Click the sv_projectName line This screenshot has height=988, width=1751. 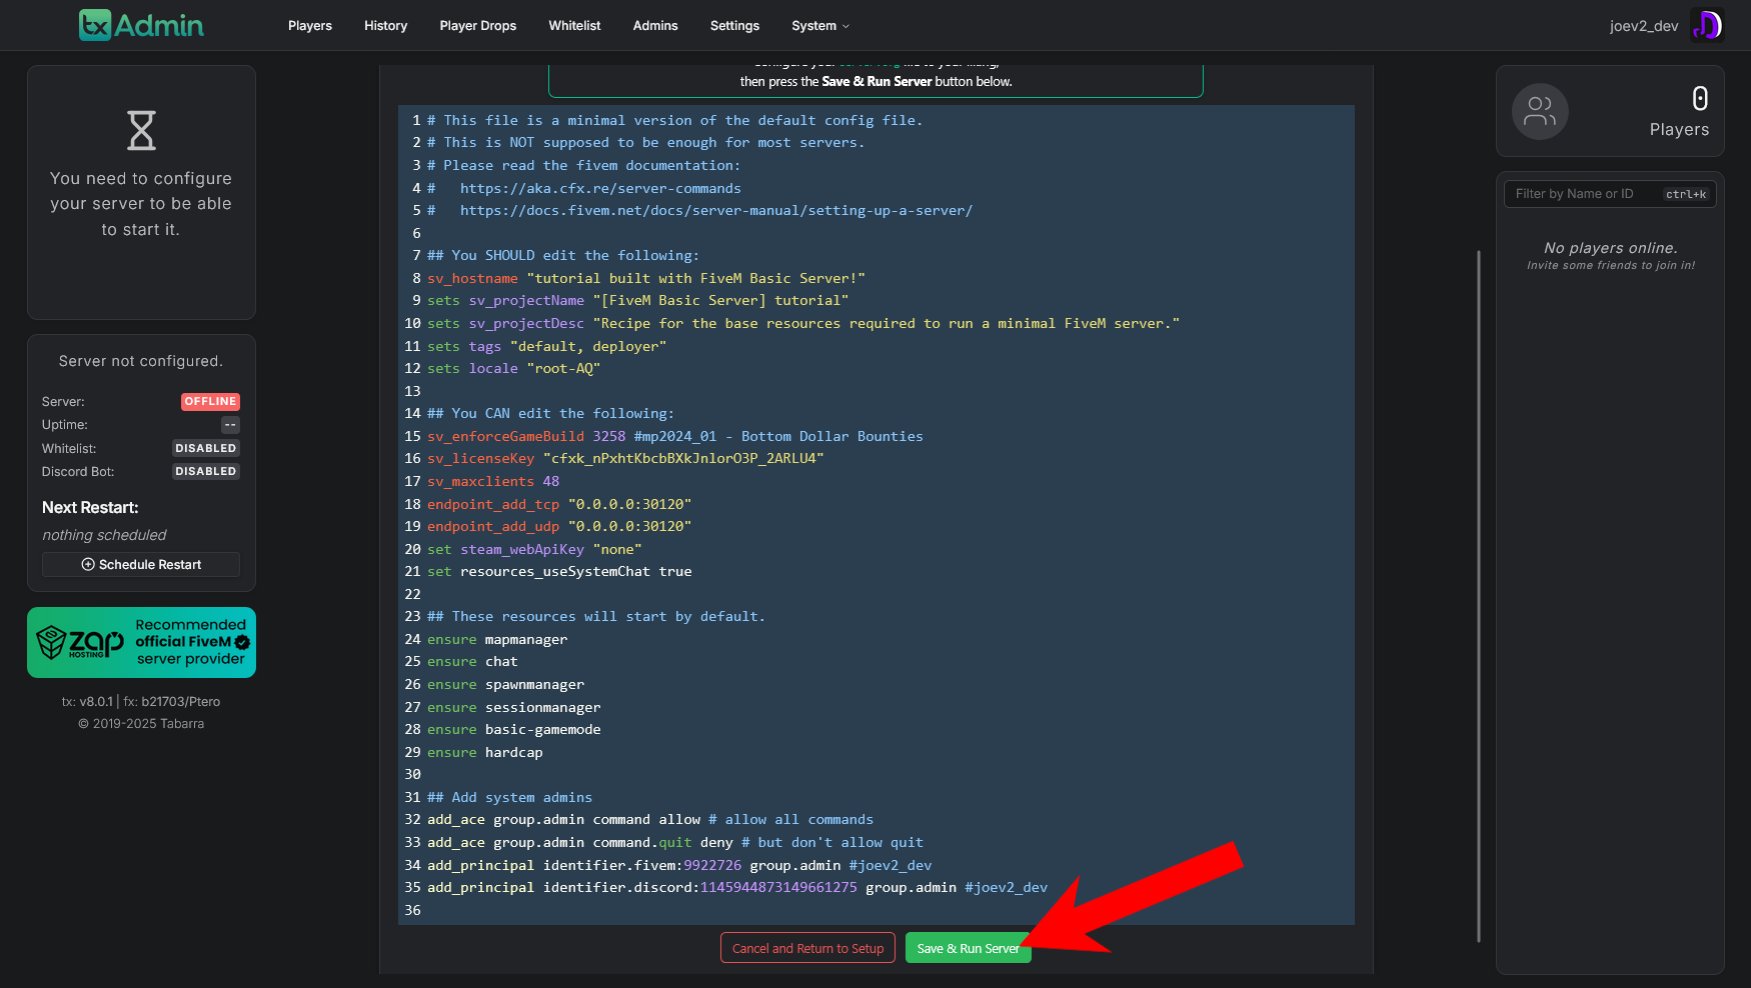(638, 300)
